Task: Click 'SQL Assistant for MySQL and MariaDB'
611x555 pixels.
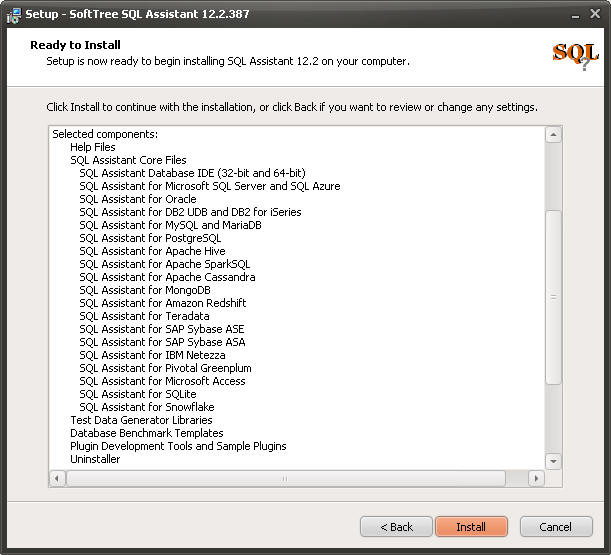Action: point(170,225)
